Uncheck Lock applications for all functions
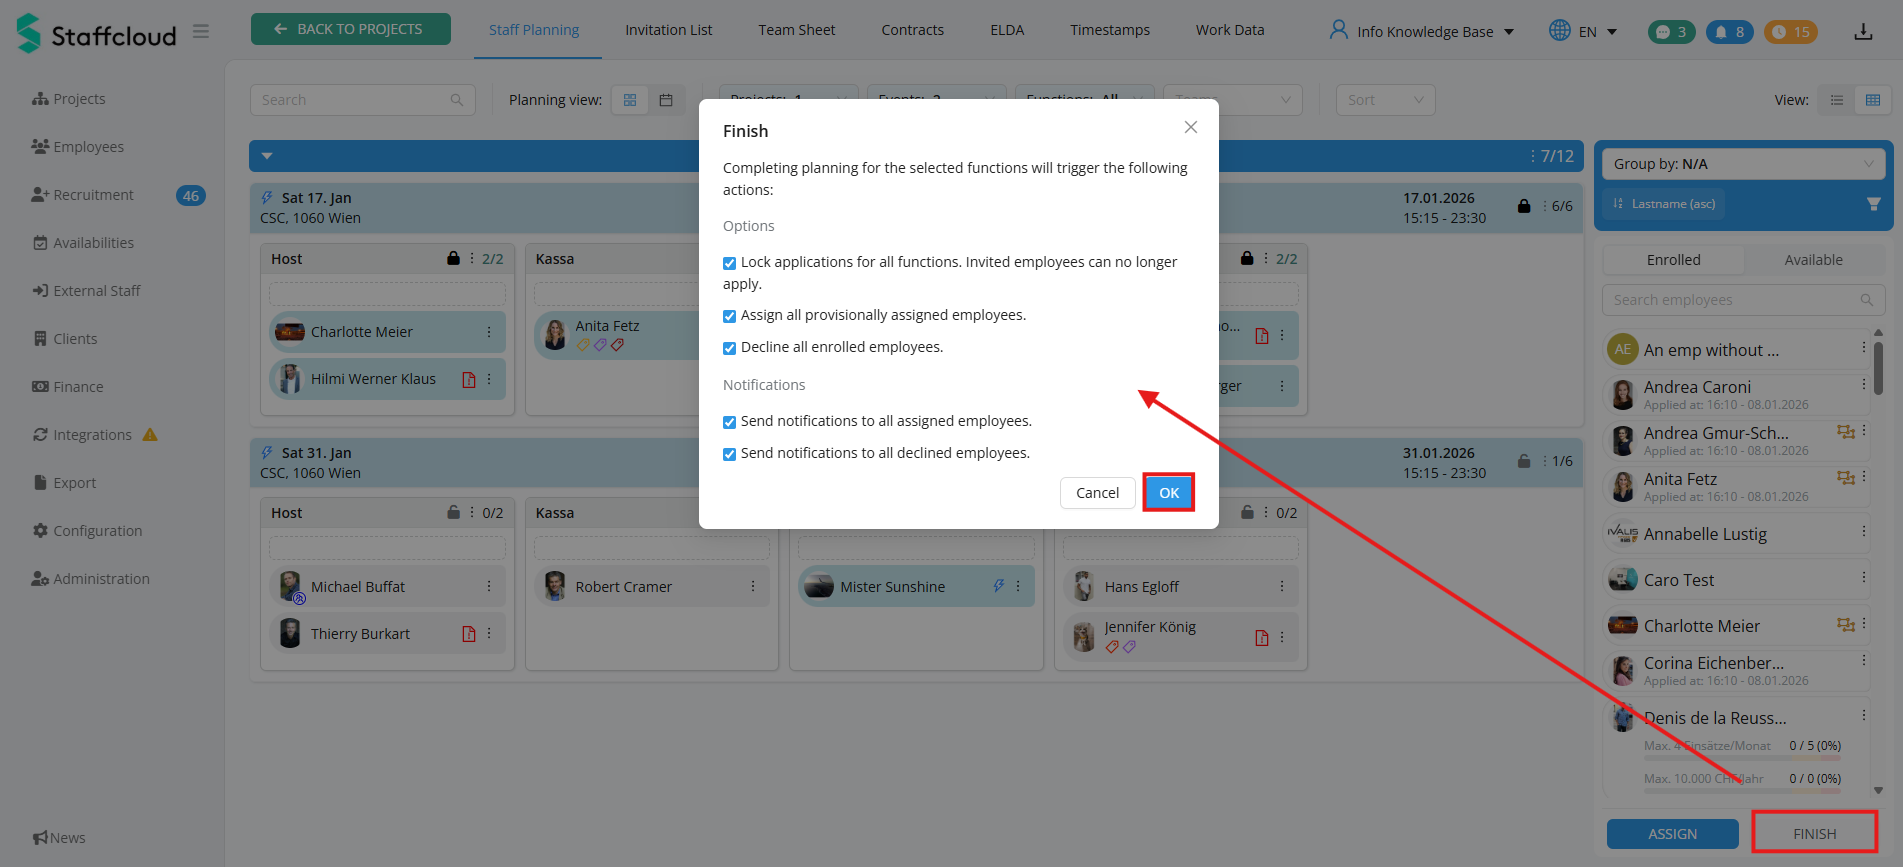 click(729, 263)
